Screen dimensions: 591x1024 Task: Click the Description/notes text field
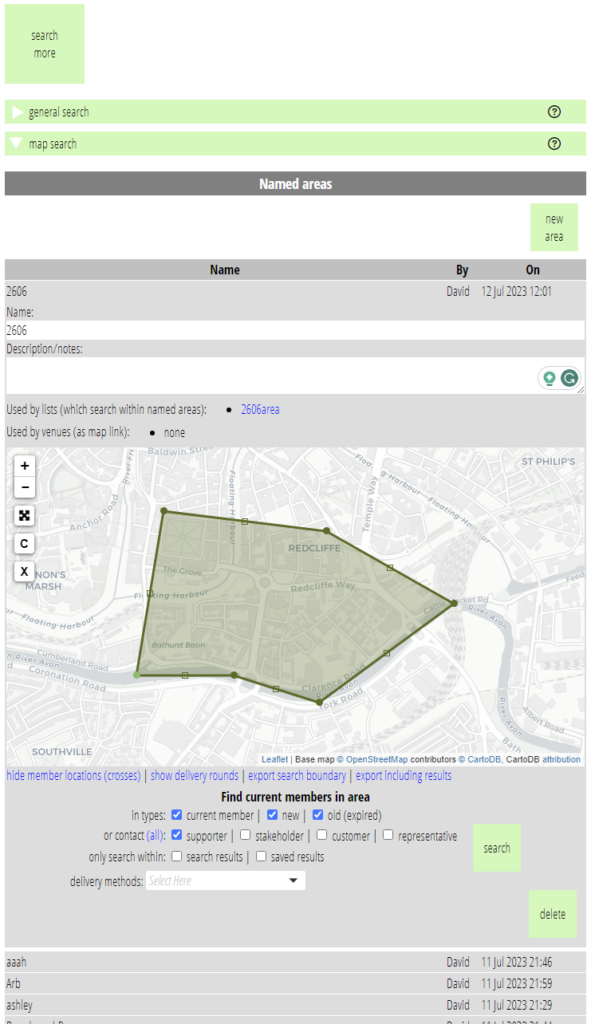(295, 376)
